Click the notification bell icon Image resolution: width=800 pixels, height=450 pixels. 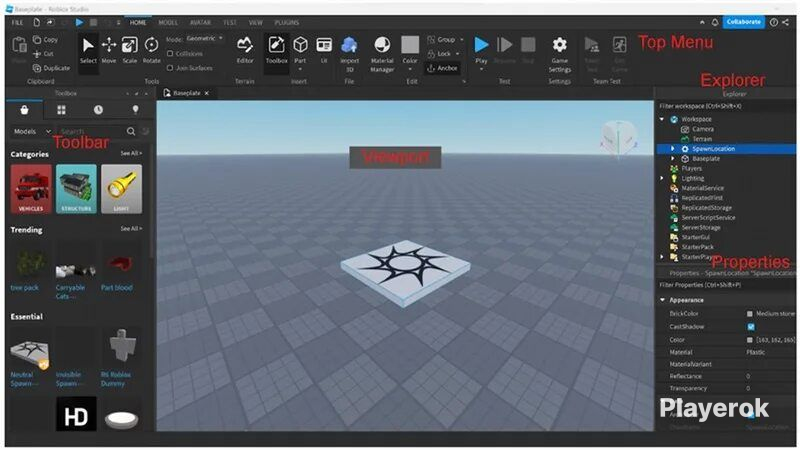pos(715,22)
